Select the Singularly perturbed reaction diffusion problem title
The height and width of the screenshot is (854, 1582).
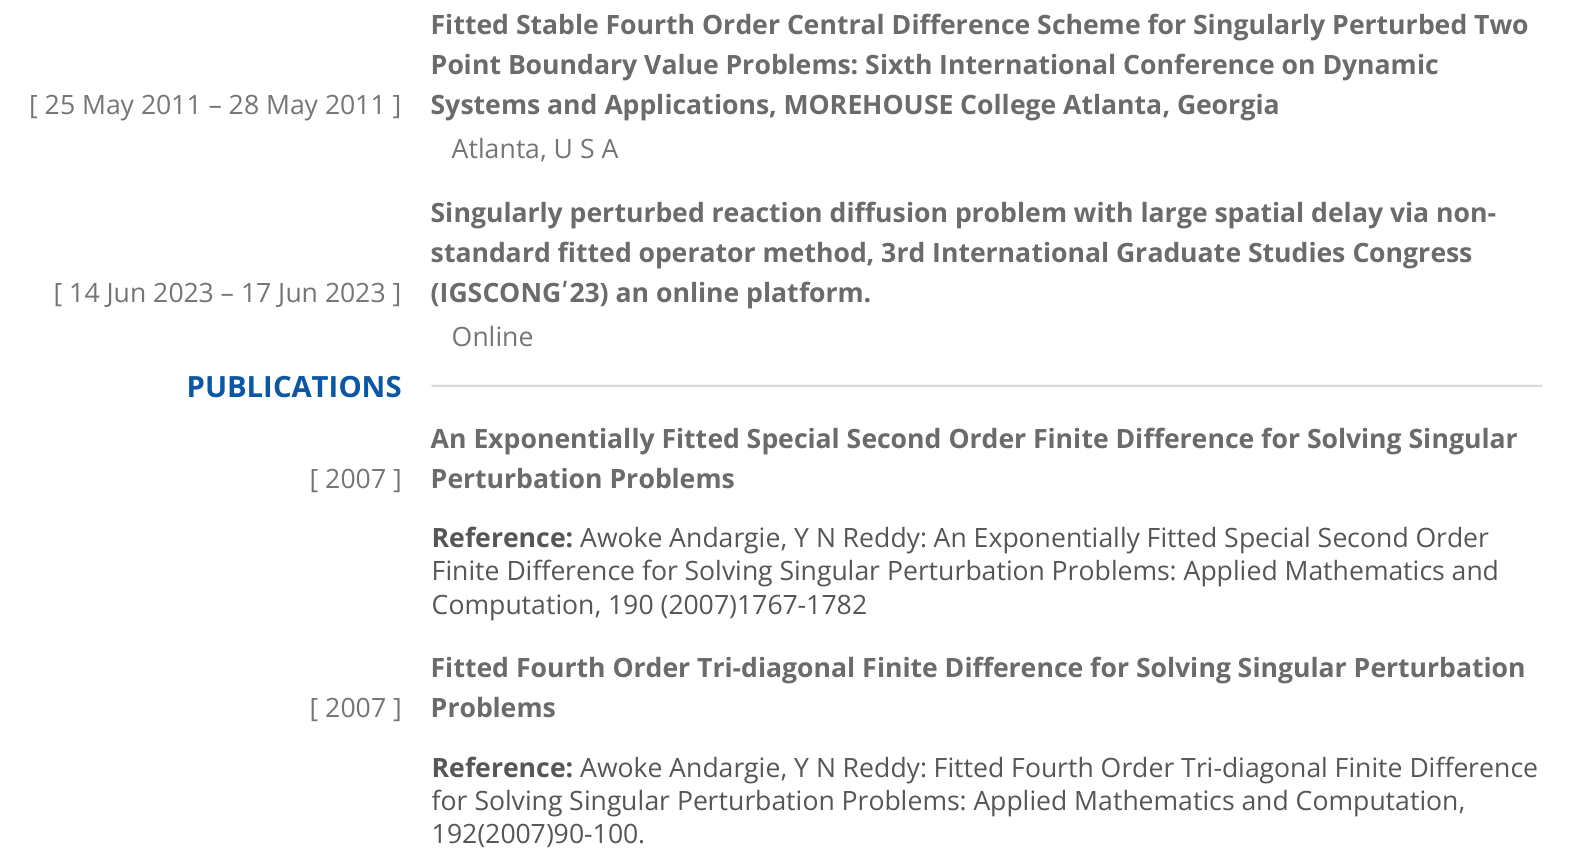pyautogui.click(x=963, y=253)
